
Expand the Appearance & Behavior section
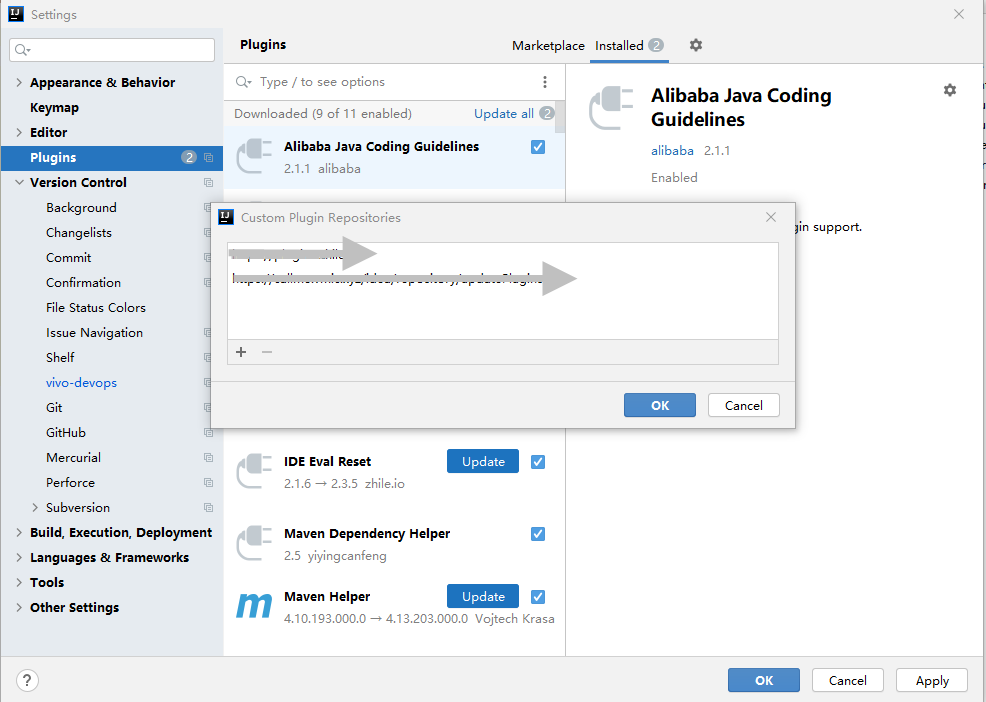(19, 82)
